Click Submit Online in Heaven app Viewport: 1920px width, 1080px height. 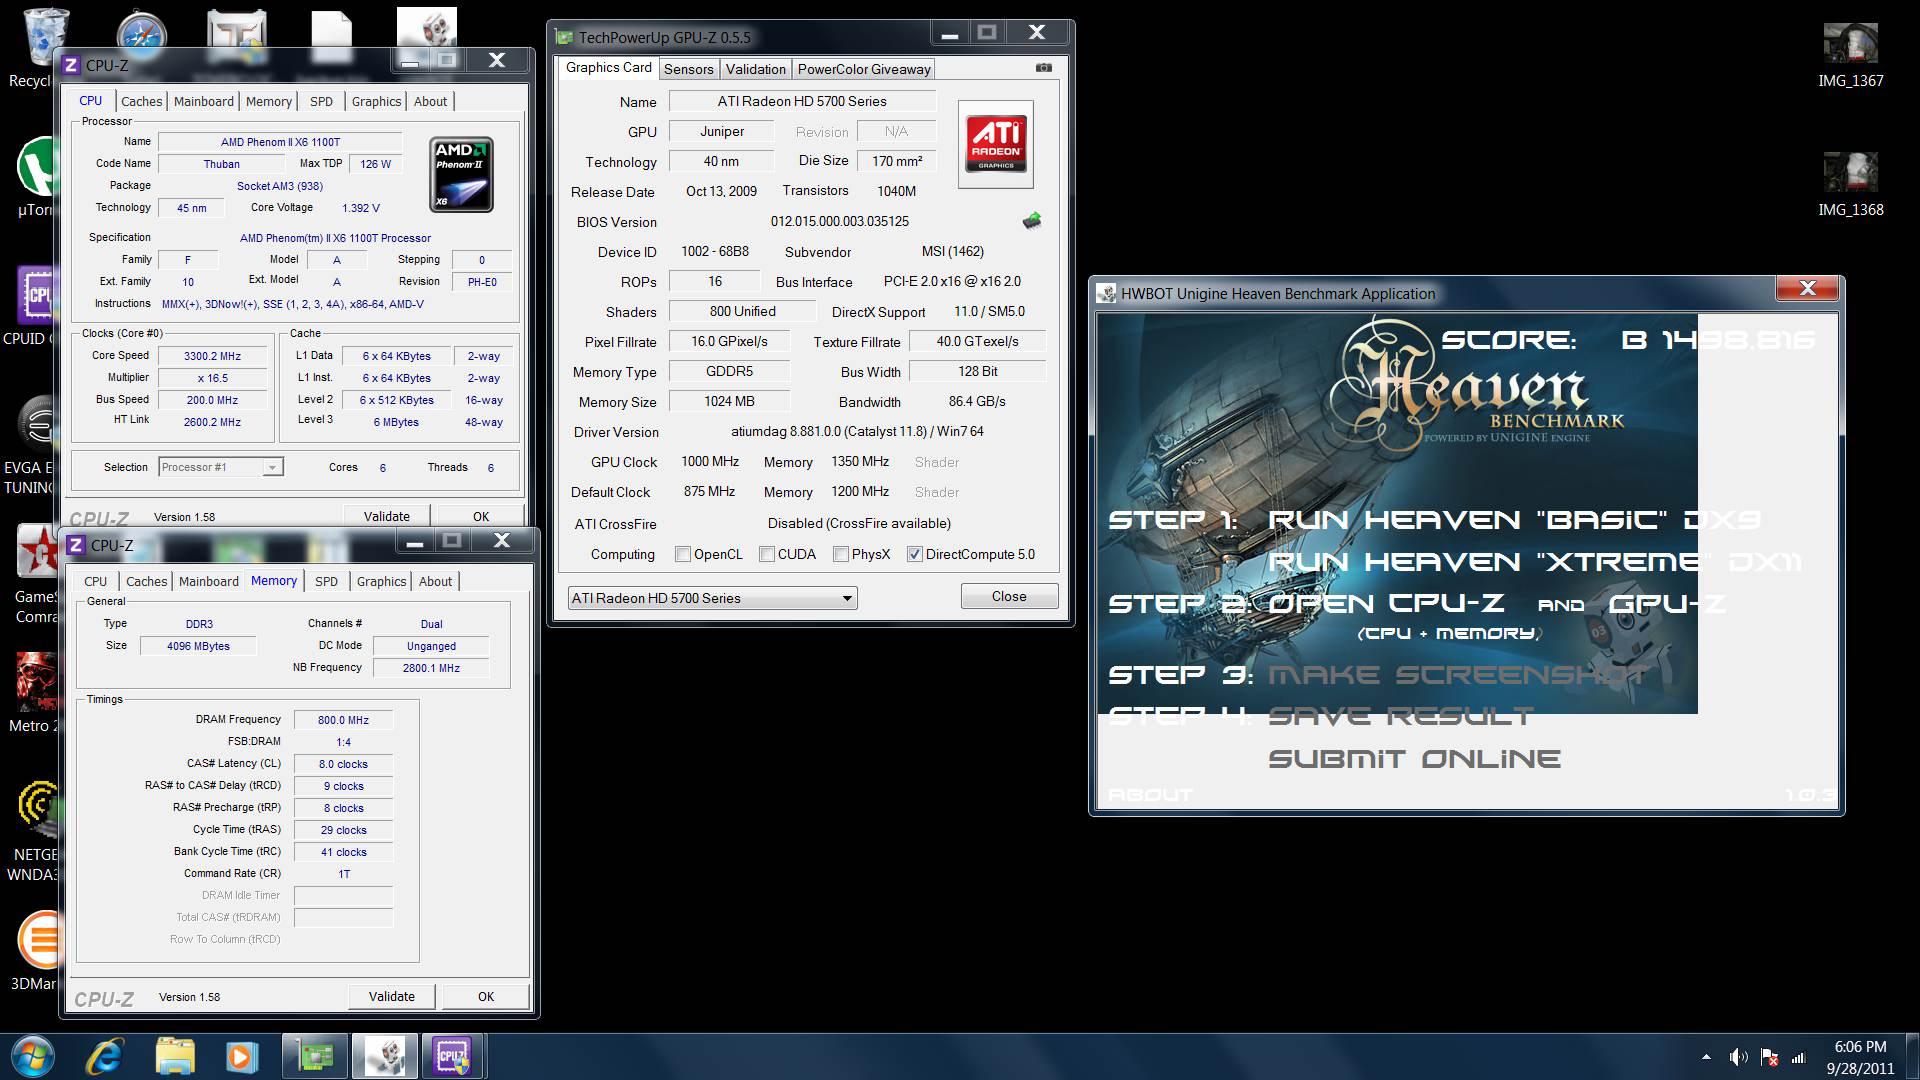[x=1414, y=759]
